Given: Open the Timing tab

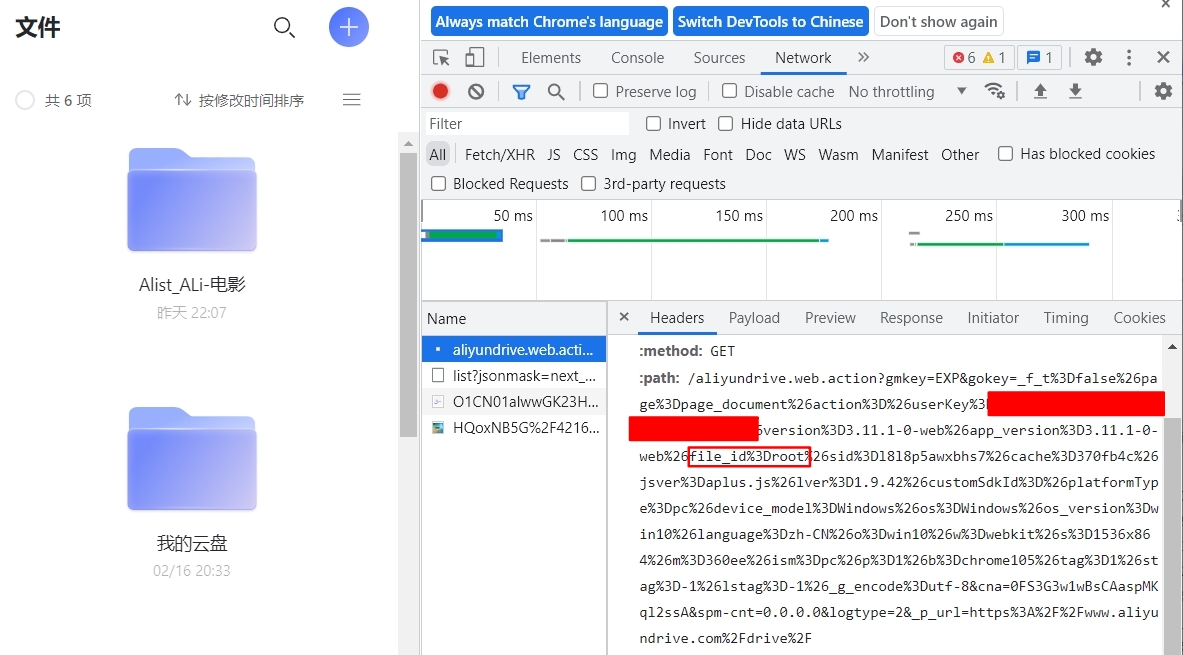Looking at the screenshot, I should pos(1065,318).
